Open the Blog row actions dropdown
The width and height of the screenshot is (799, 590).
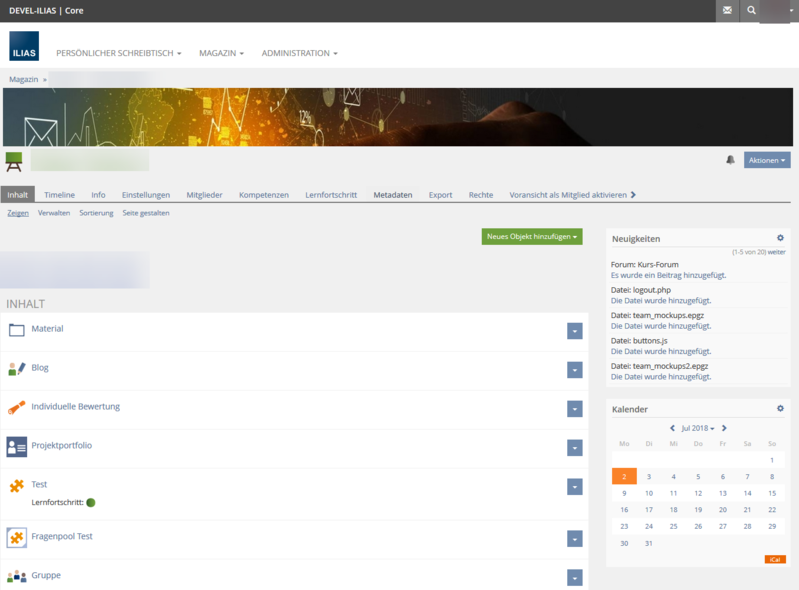(574, 370)
